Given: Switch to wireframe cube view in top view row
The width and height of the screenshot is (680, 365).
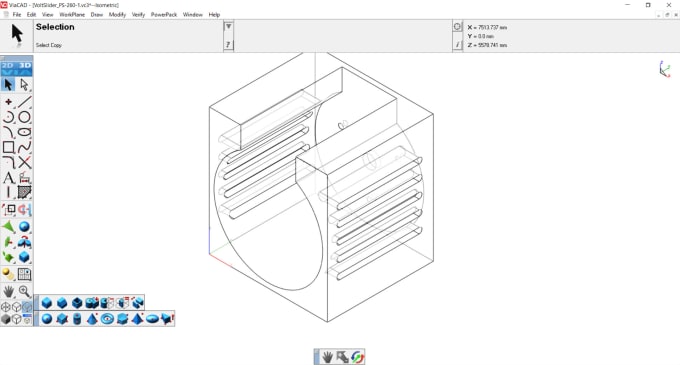Looking at the screenshot, I should coord(16,307).
